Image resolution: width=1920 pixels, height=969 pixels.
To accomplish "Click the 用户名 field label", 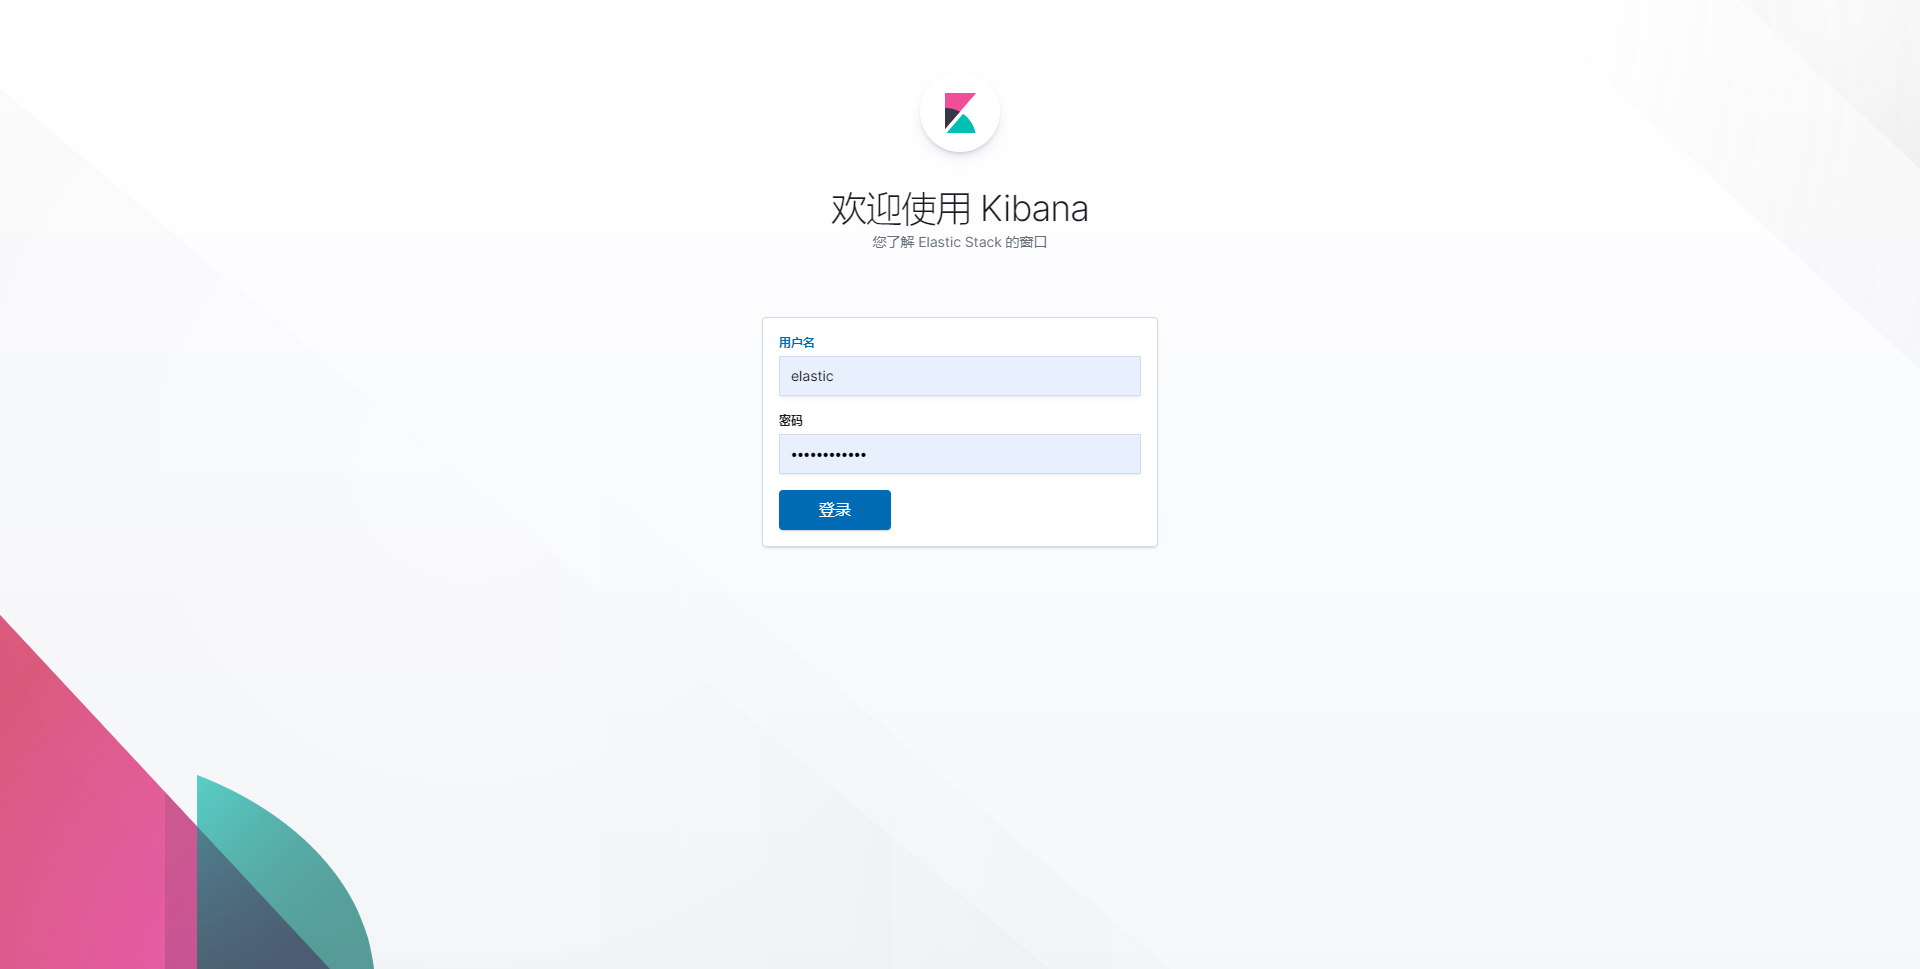I will click(x=796, y=342).
